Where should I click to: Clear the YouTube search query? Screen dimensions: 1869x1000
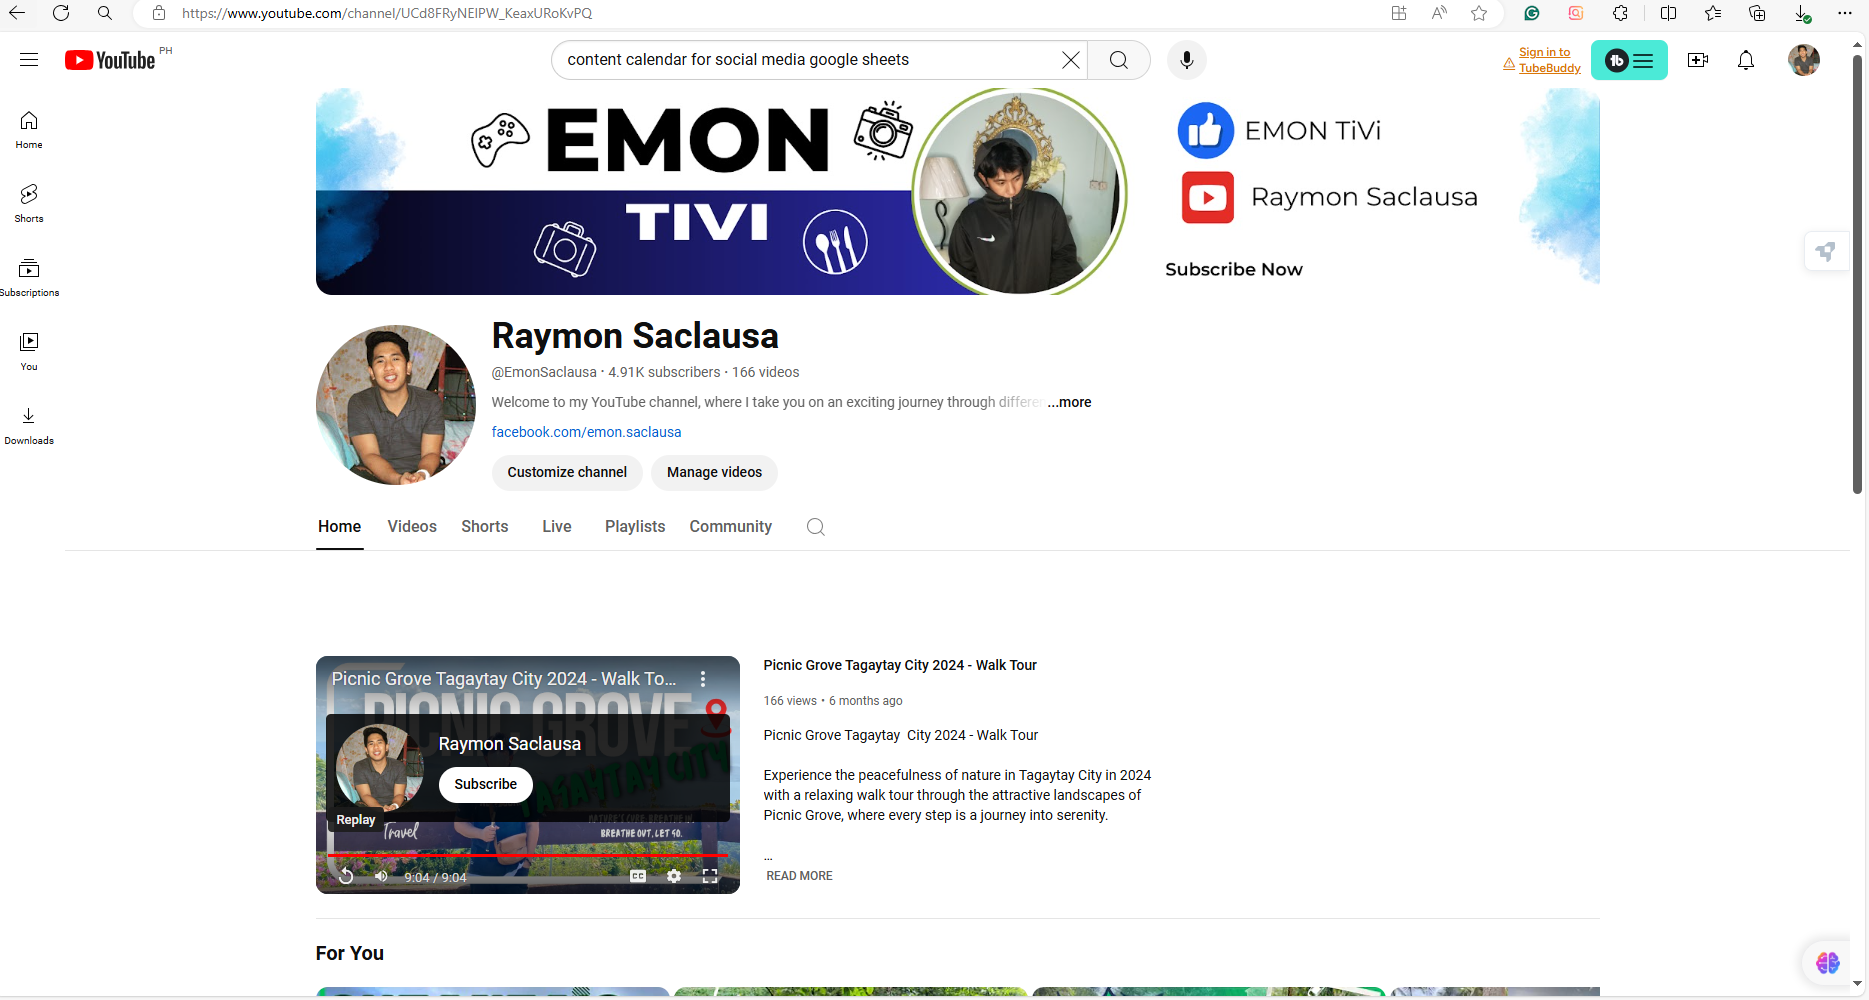click(x=1070, y=60)
